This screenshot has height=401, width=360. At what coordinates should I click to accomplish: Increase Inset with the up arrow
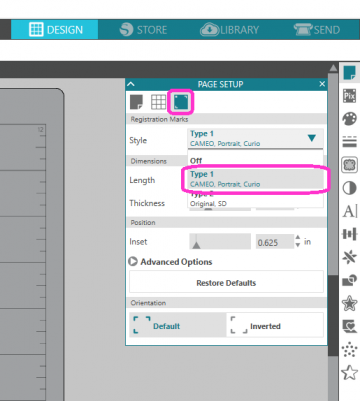click(x=298, y=238)
